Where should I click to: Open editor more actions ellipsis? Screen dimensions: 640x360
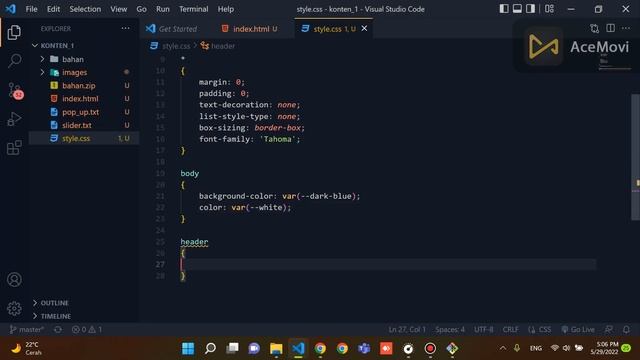[626, 28]
